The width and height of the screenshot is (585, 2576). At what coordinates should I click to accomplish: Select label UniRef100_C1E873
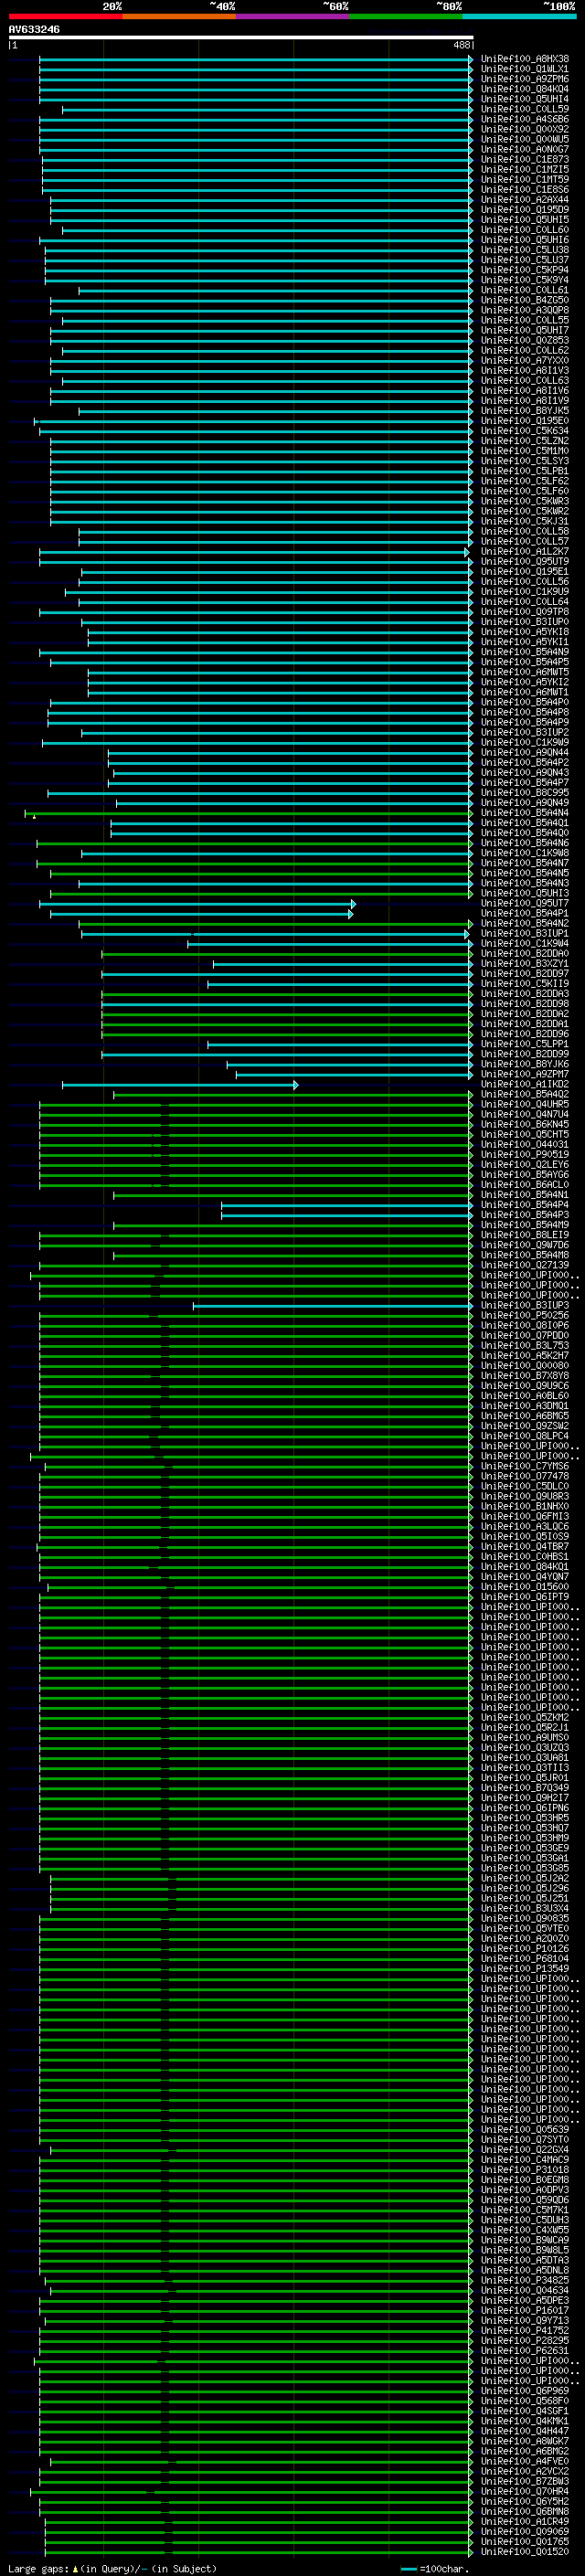coord(525,159)
